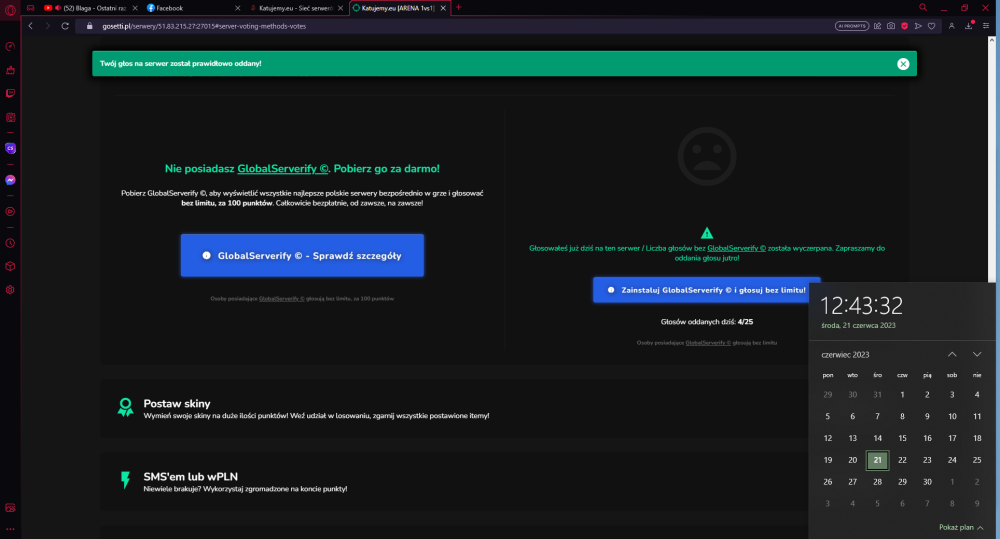1000x539 pixels.
Task: Click GlobalServerify Sprawdź szczegóły button
Action: click(302, 255)
